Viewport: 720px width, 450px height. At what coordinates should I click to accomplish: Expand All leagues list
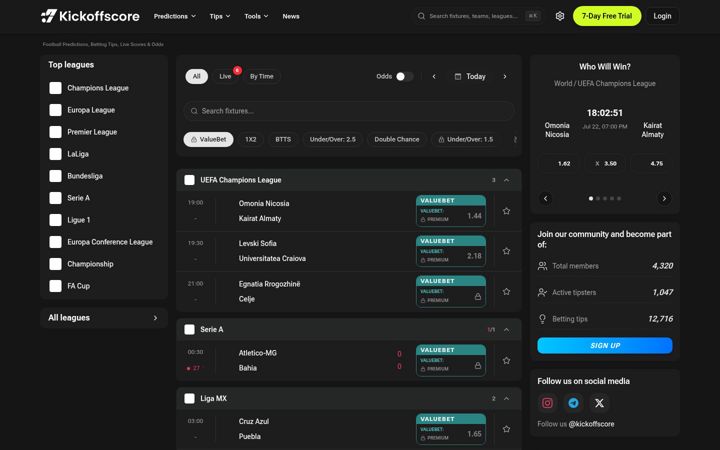tap(104, 318)
